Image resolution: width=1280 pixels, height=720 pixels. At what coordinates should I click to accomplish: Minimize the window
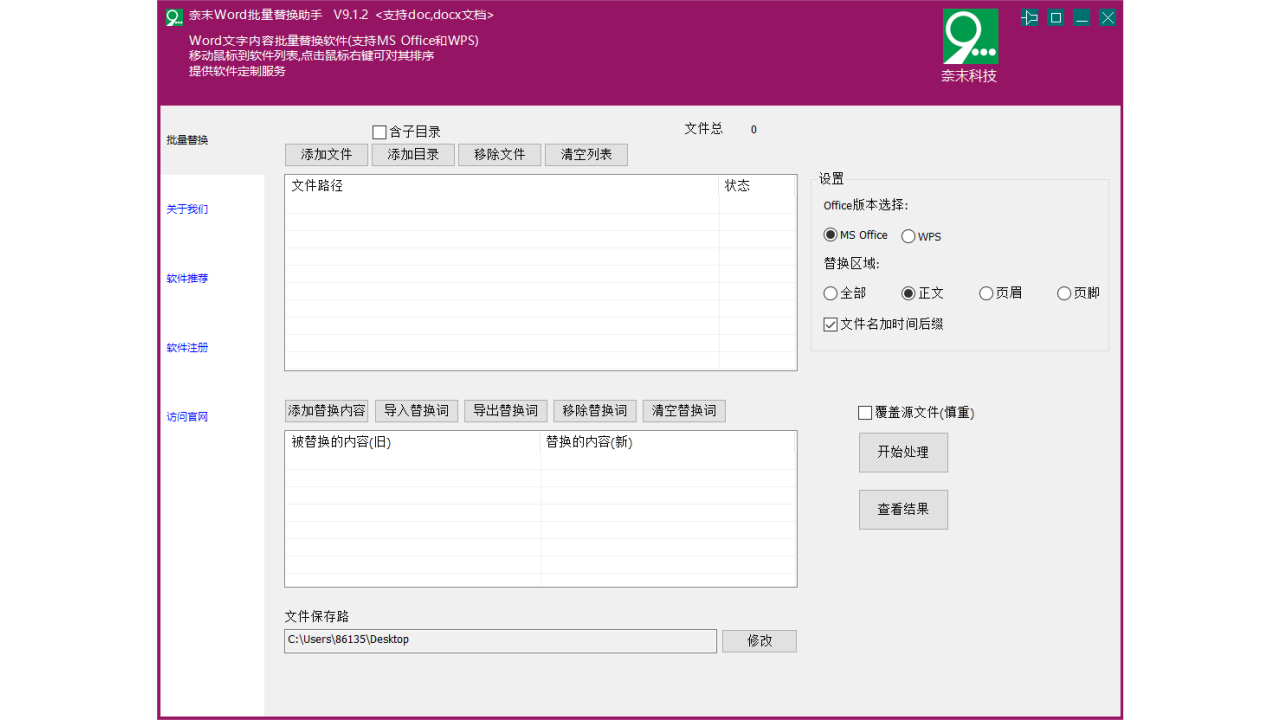pos(1081,17)
